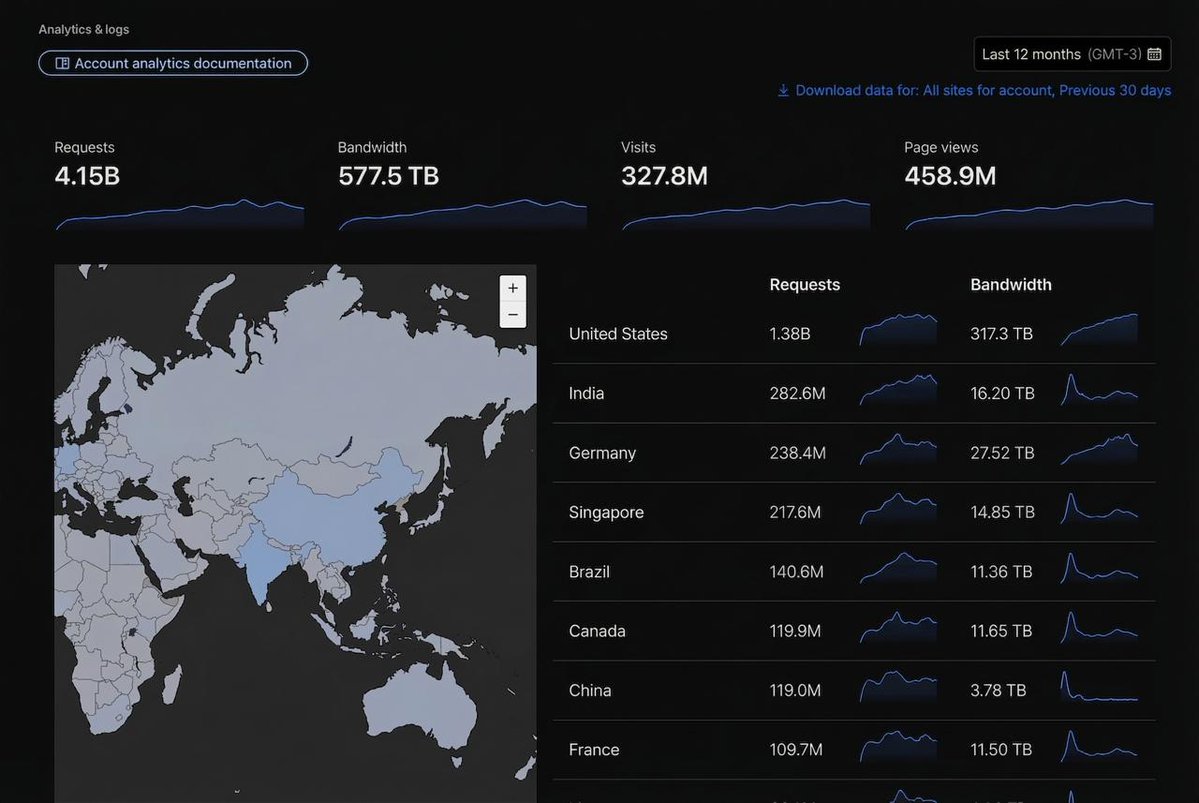Image resolution: width=1199 pixels, height=803 pixels.
Task: Click Australia on the world map
Action: coord(421,707)
